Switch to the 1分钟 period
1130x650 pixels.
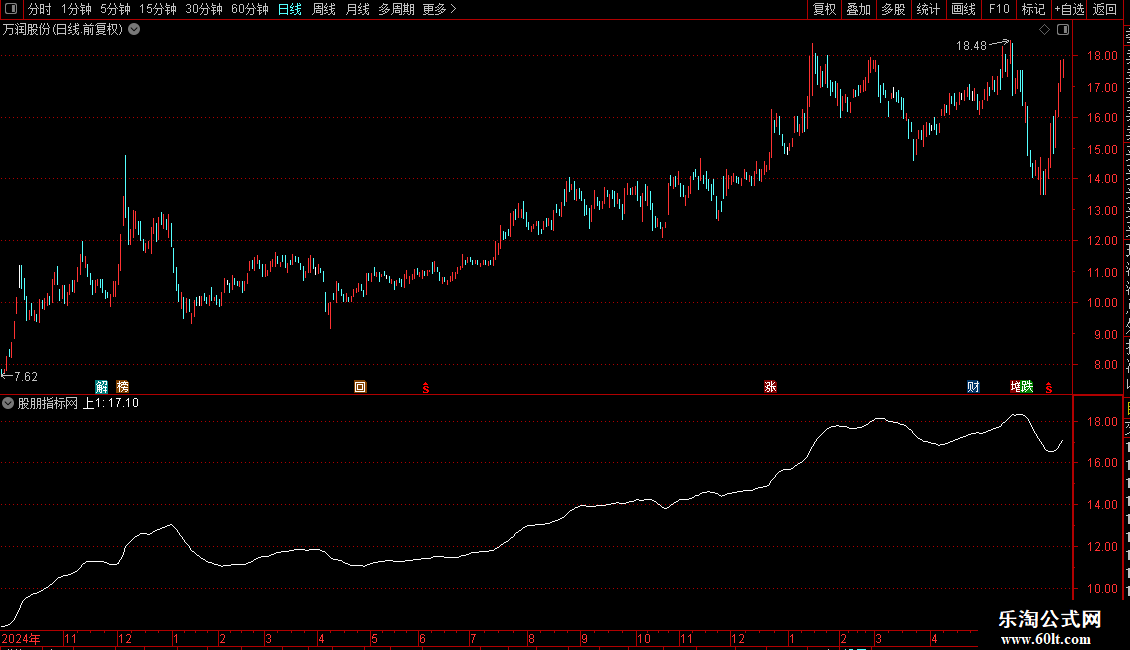(x=76, y=9)
